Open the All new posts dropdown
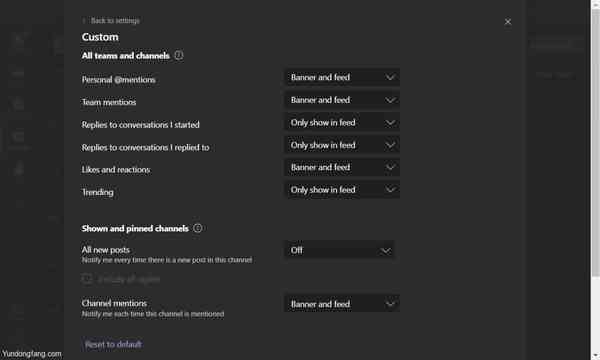600x360 pixels. pyautogui.click(x=339, y=250)
